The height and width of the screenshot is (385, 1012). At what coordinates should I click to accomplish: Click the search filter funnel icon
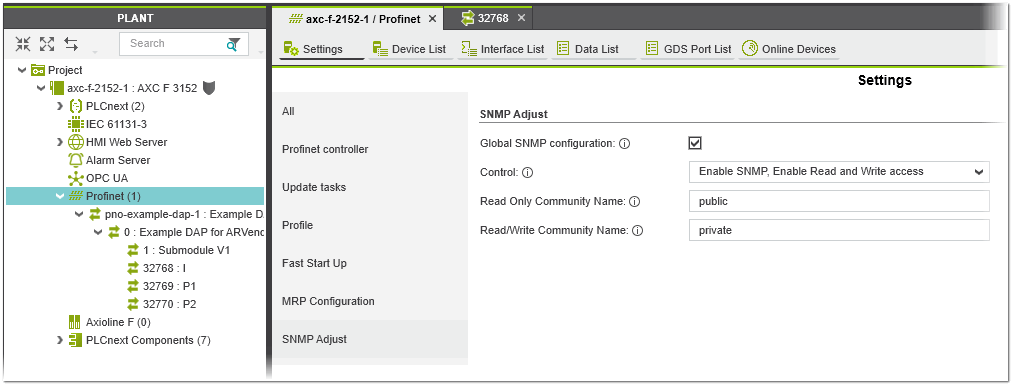coord(233,44)
